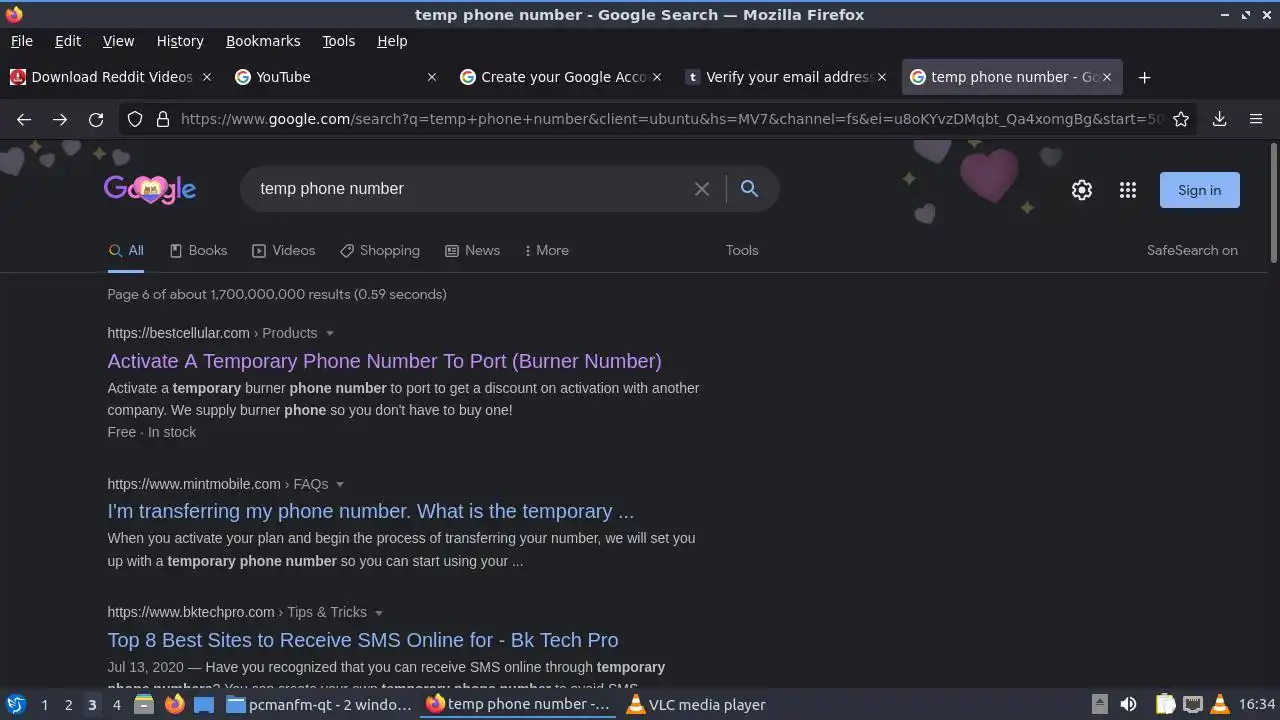Open Google quick settings gear
Image resolution: width=1280 pixels, height=720 pixels.
coord(1081,190)
